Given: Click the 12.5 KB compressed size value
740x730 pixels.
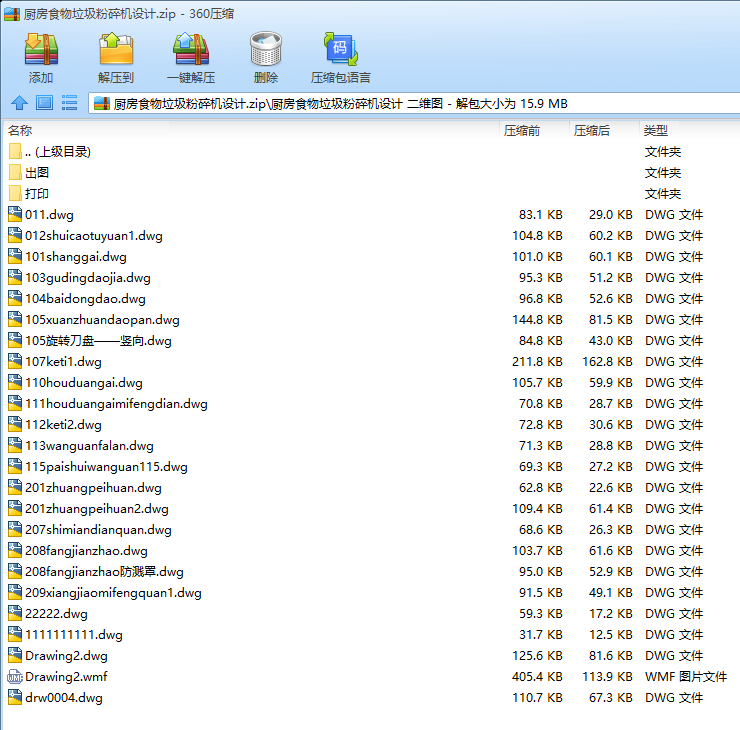Looking at the screenshot, I should pyautogui.click(x=611, y=635).
